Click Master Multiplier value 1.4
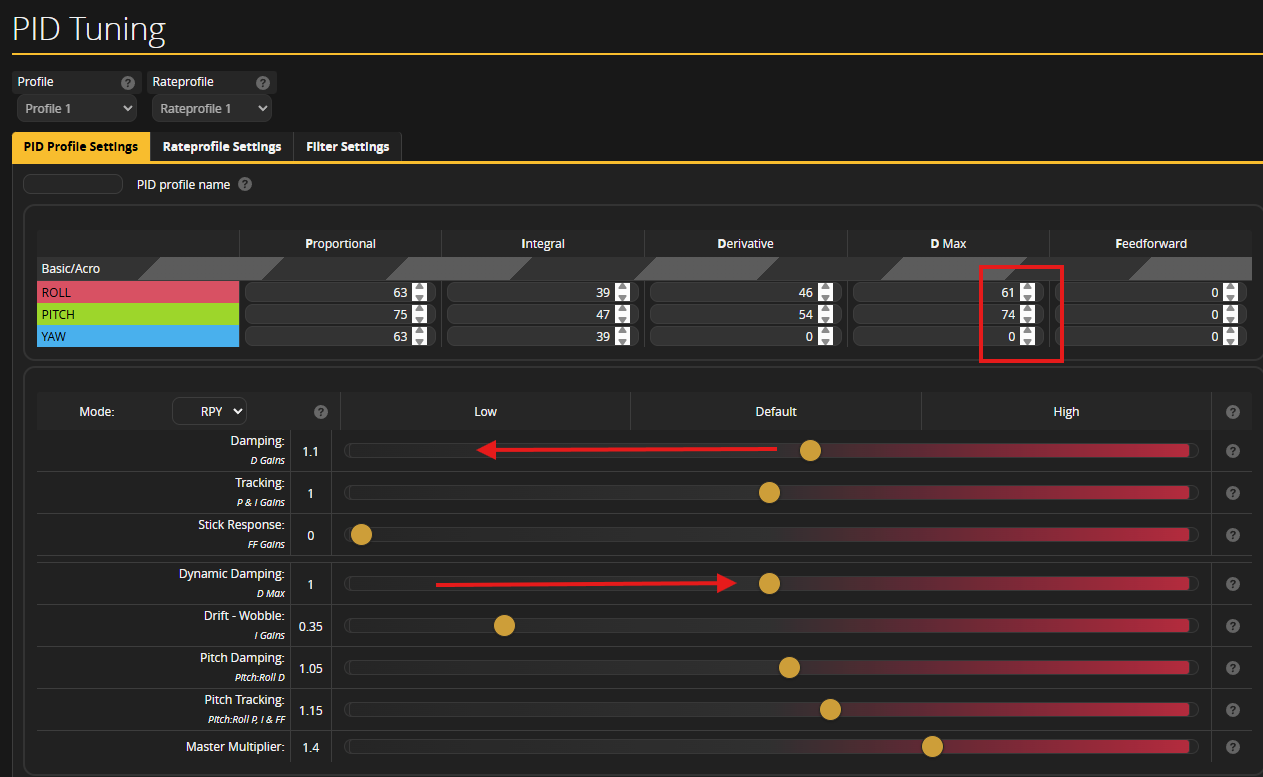The image size is (1263, 777). pyautogui.click(x=310, y=747)
